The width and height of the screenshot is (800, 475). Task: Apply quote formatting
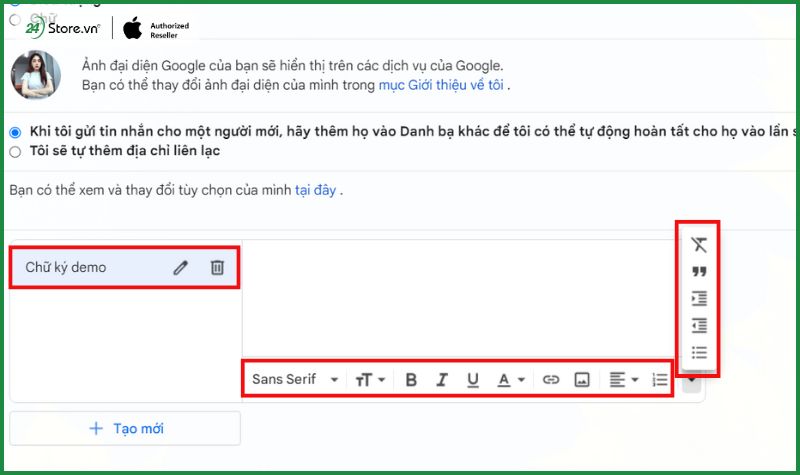pos(699,271)
